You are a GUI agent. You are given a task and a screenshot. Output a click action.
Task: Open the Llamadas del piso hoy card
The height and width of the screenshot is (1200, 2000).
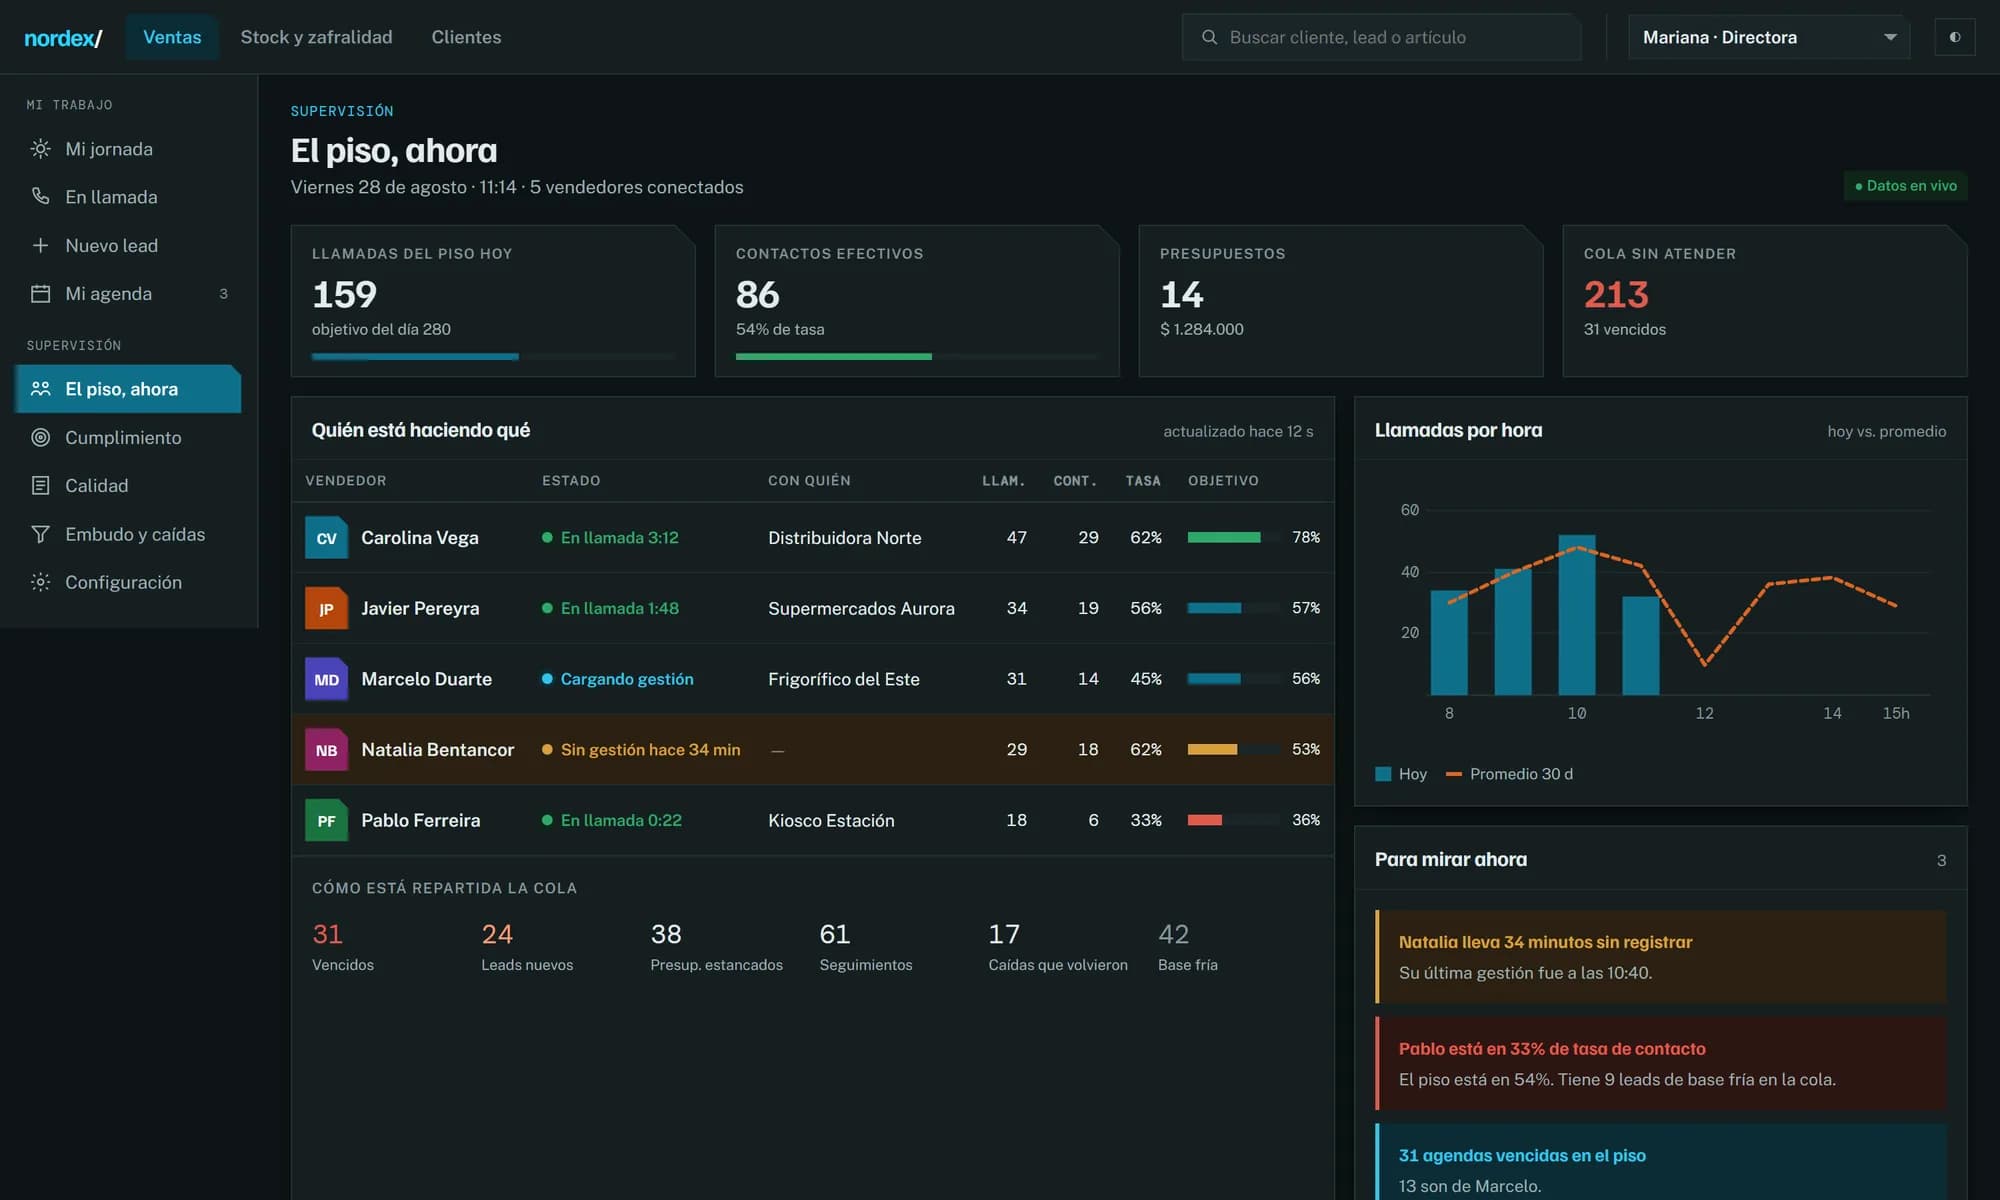click(493, 301)
